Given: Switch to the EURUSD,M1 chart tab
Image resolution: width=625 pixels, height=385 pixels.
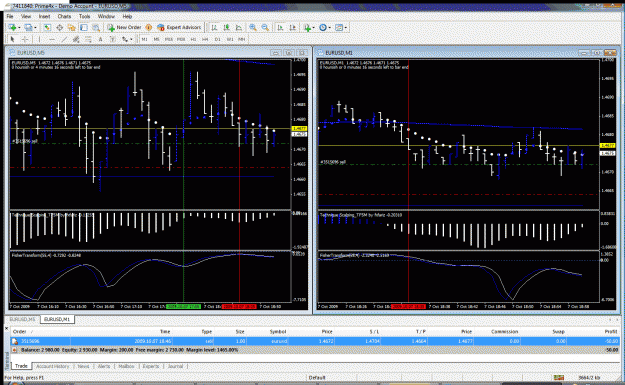Looking at the screenshot, I should click(x=57, y=319).
